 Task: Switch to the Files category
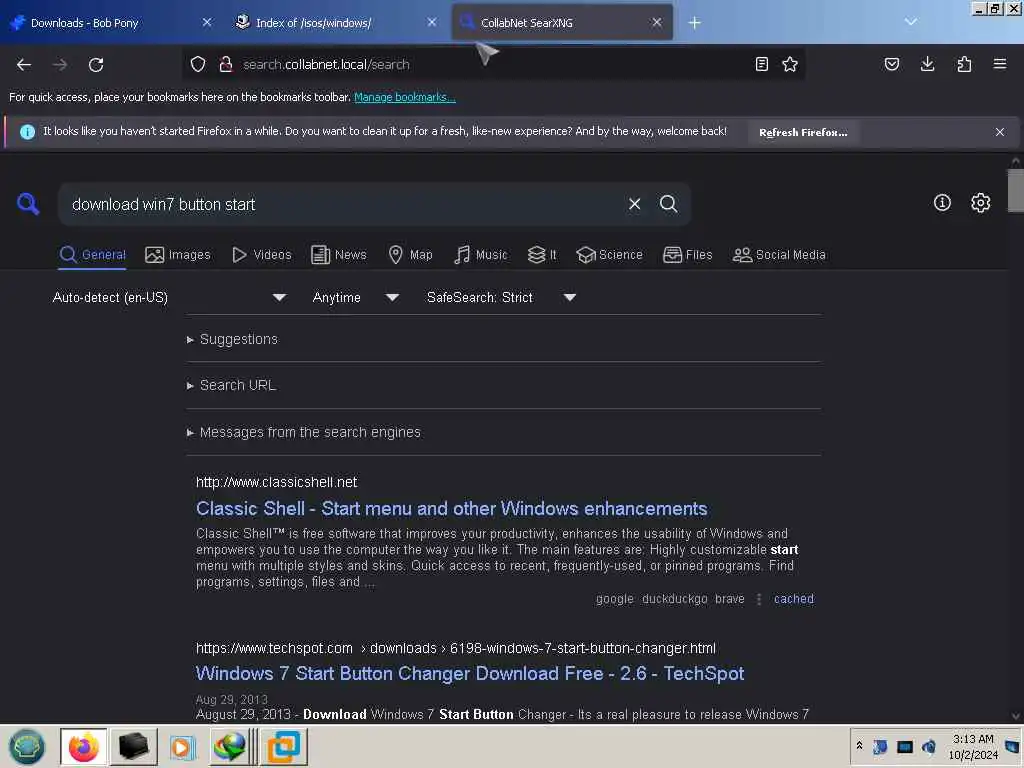click(688, 255)
